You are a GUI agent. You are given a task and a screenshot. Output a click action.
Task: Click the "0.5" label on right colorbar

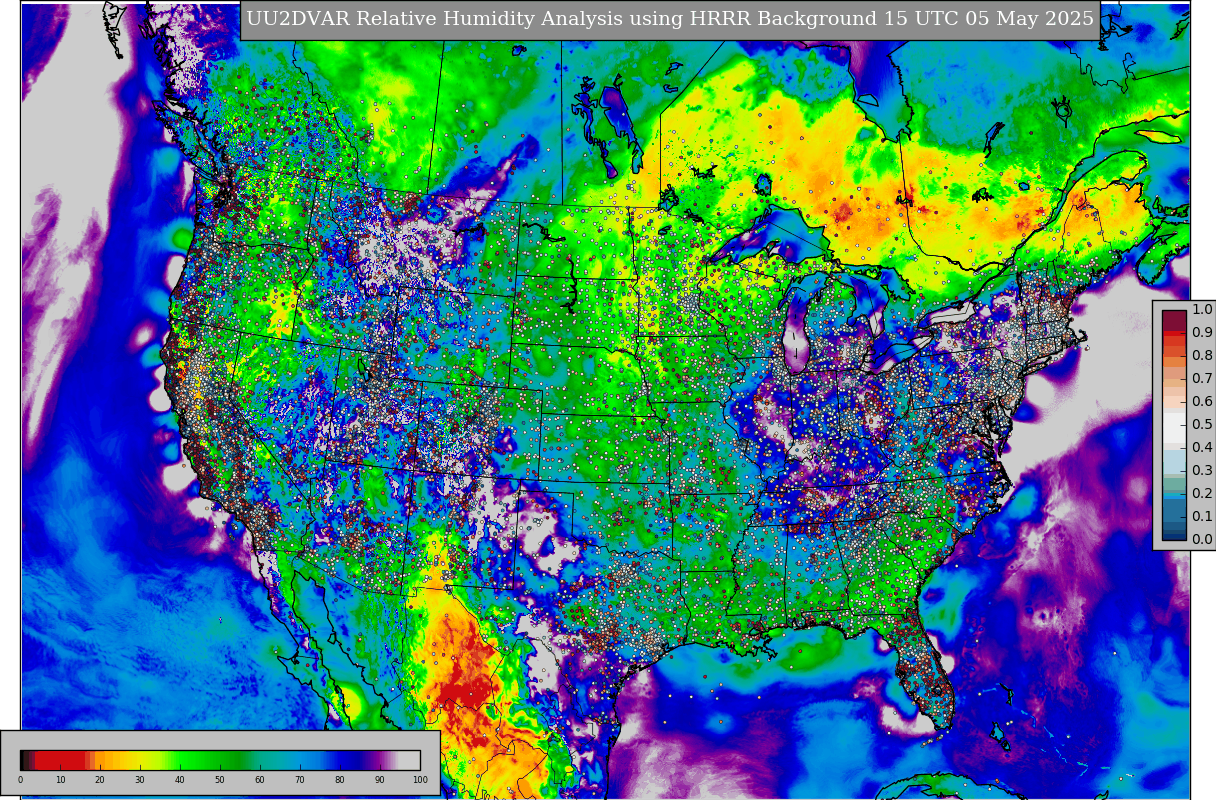click(1202, 424)
